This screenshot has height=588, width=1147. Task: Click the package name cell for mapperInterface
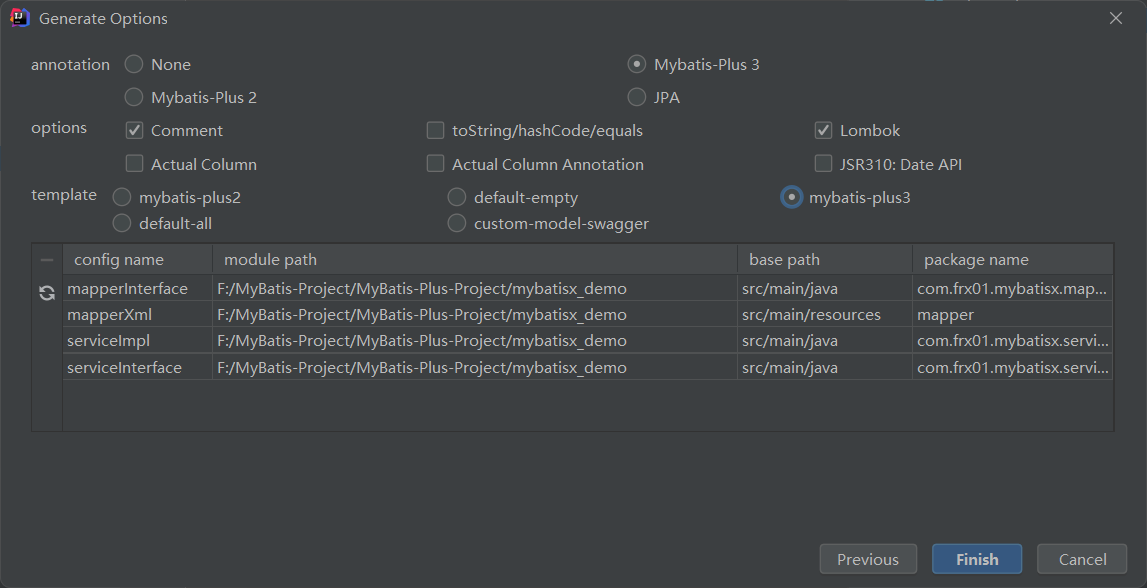click(1013, 289)
